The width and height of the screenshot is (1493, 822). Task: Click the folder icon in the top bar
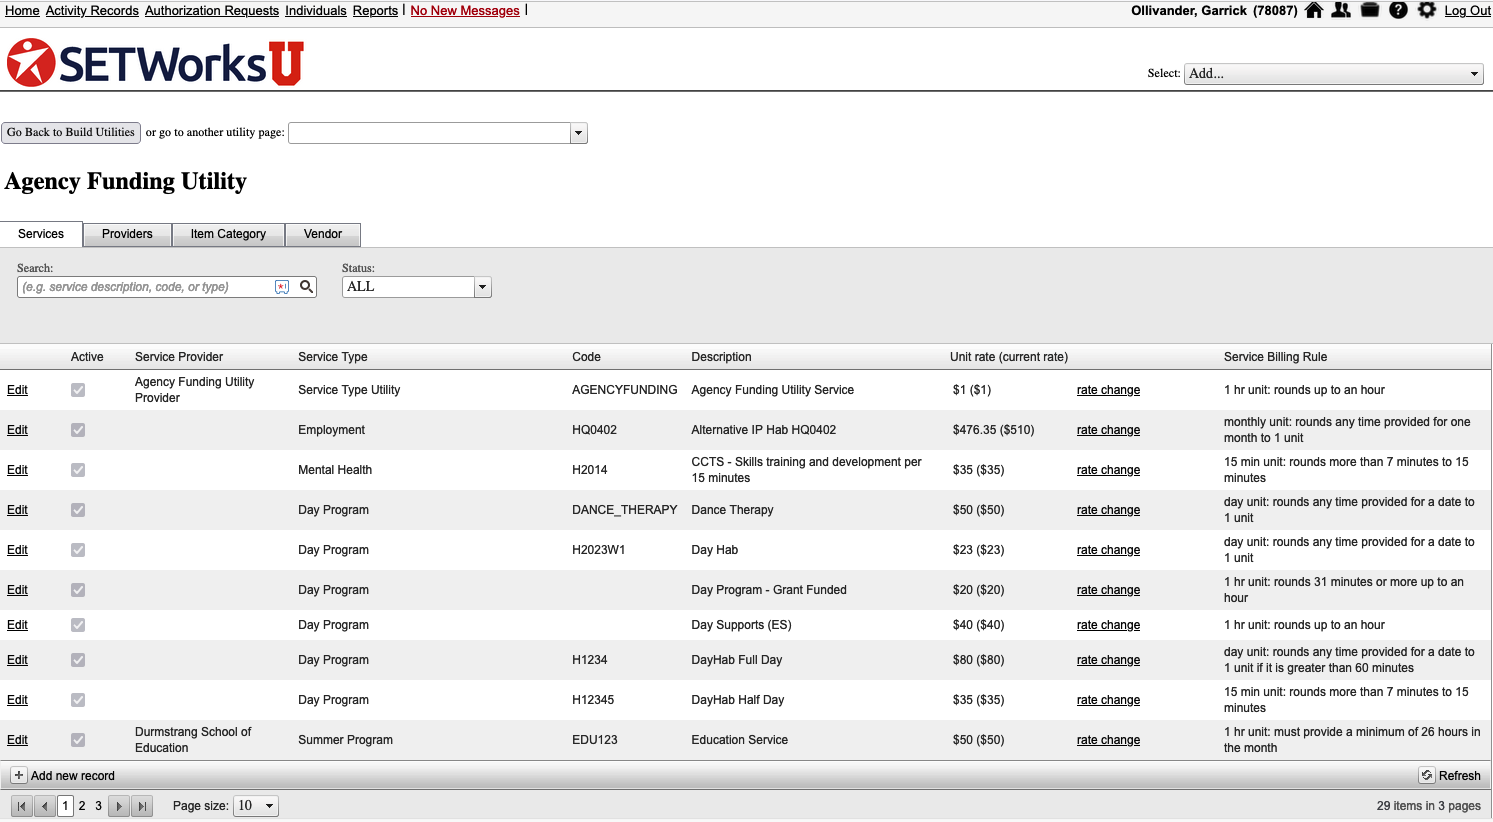1370,10
